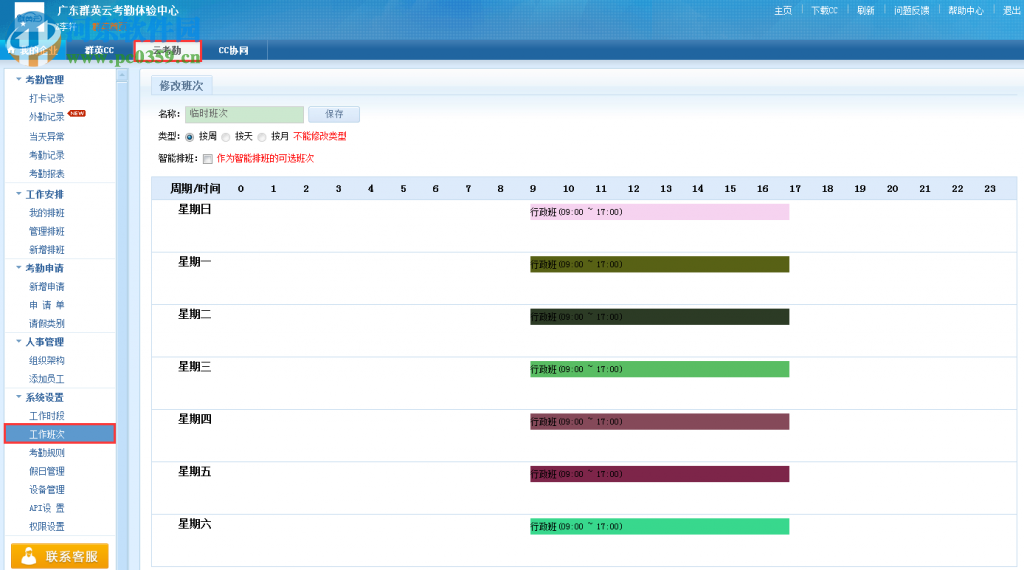The image size is (1024, 570).
Task: Click the 名称 shift name input field
Action: coord(244,114)
